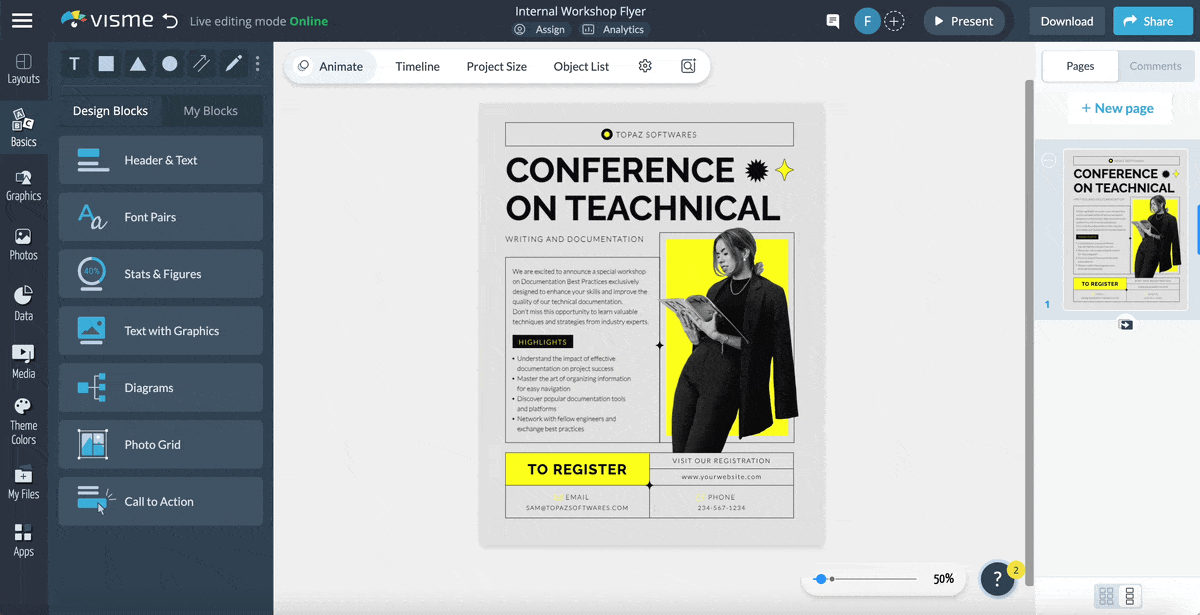Viewport: 1200px width, 615px height.
Task: Select the Triangle shape tool
Action: click(138, 63)
